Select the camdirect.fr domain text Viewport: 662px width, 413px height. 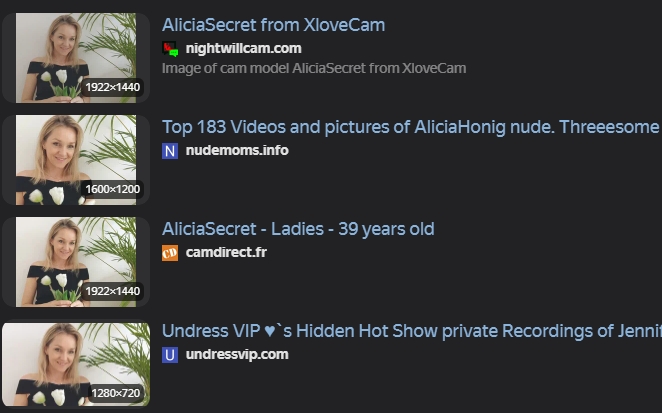click(x=226, y=253)
